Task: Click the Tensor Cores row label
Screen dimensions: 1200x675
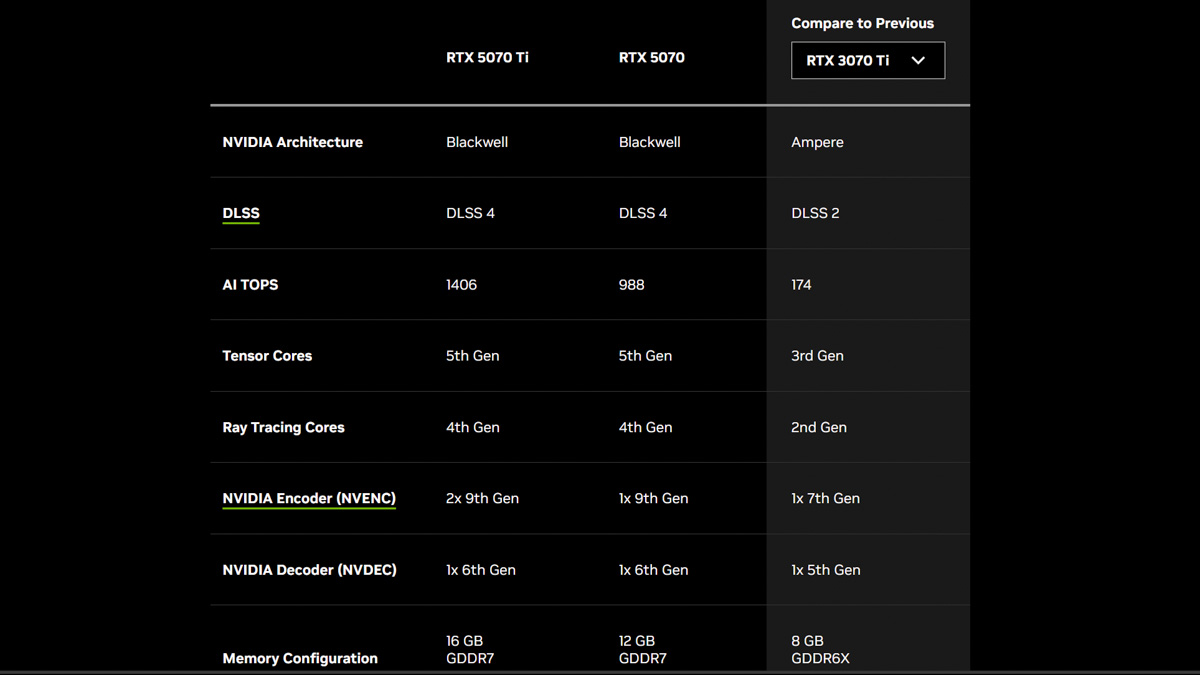Action: [x=267, y=356]
